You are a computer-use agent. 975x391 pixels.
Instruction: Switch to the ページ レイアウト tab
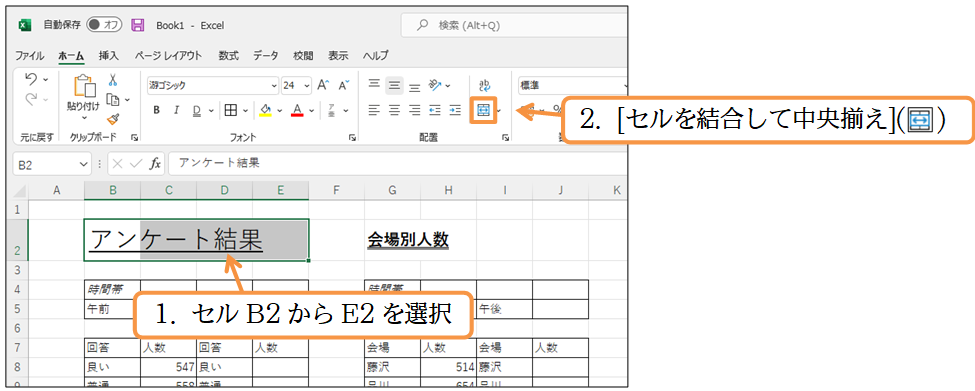[x=169, y=55]
